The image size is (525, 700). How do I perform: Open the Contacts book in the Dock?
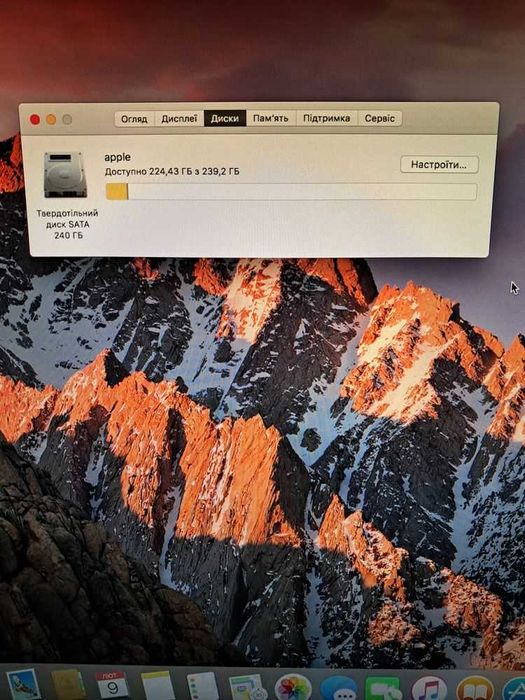click(x=68, y=686)
